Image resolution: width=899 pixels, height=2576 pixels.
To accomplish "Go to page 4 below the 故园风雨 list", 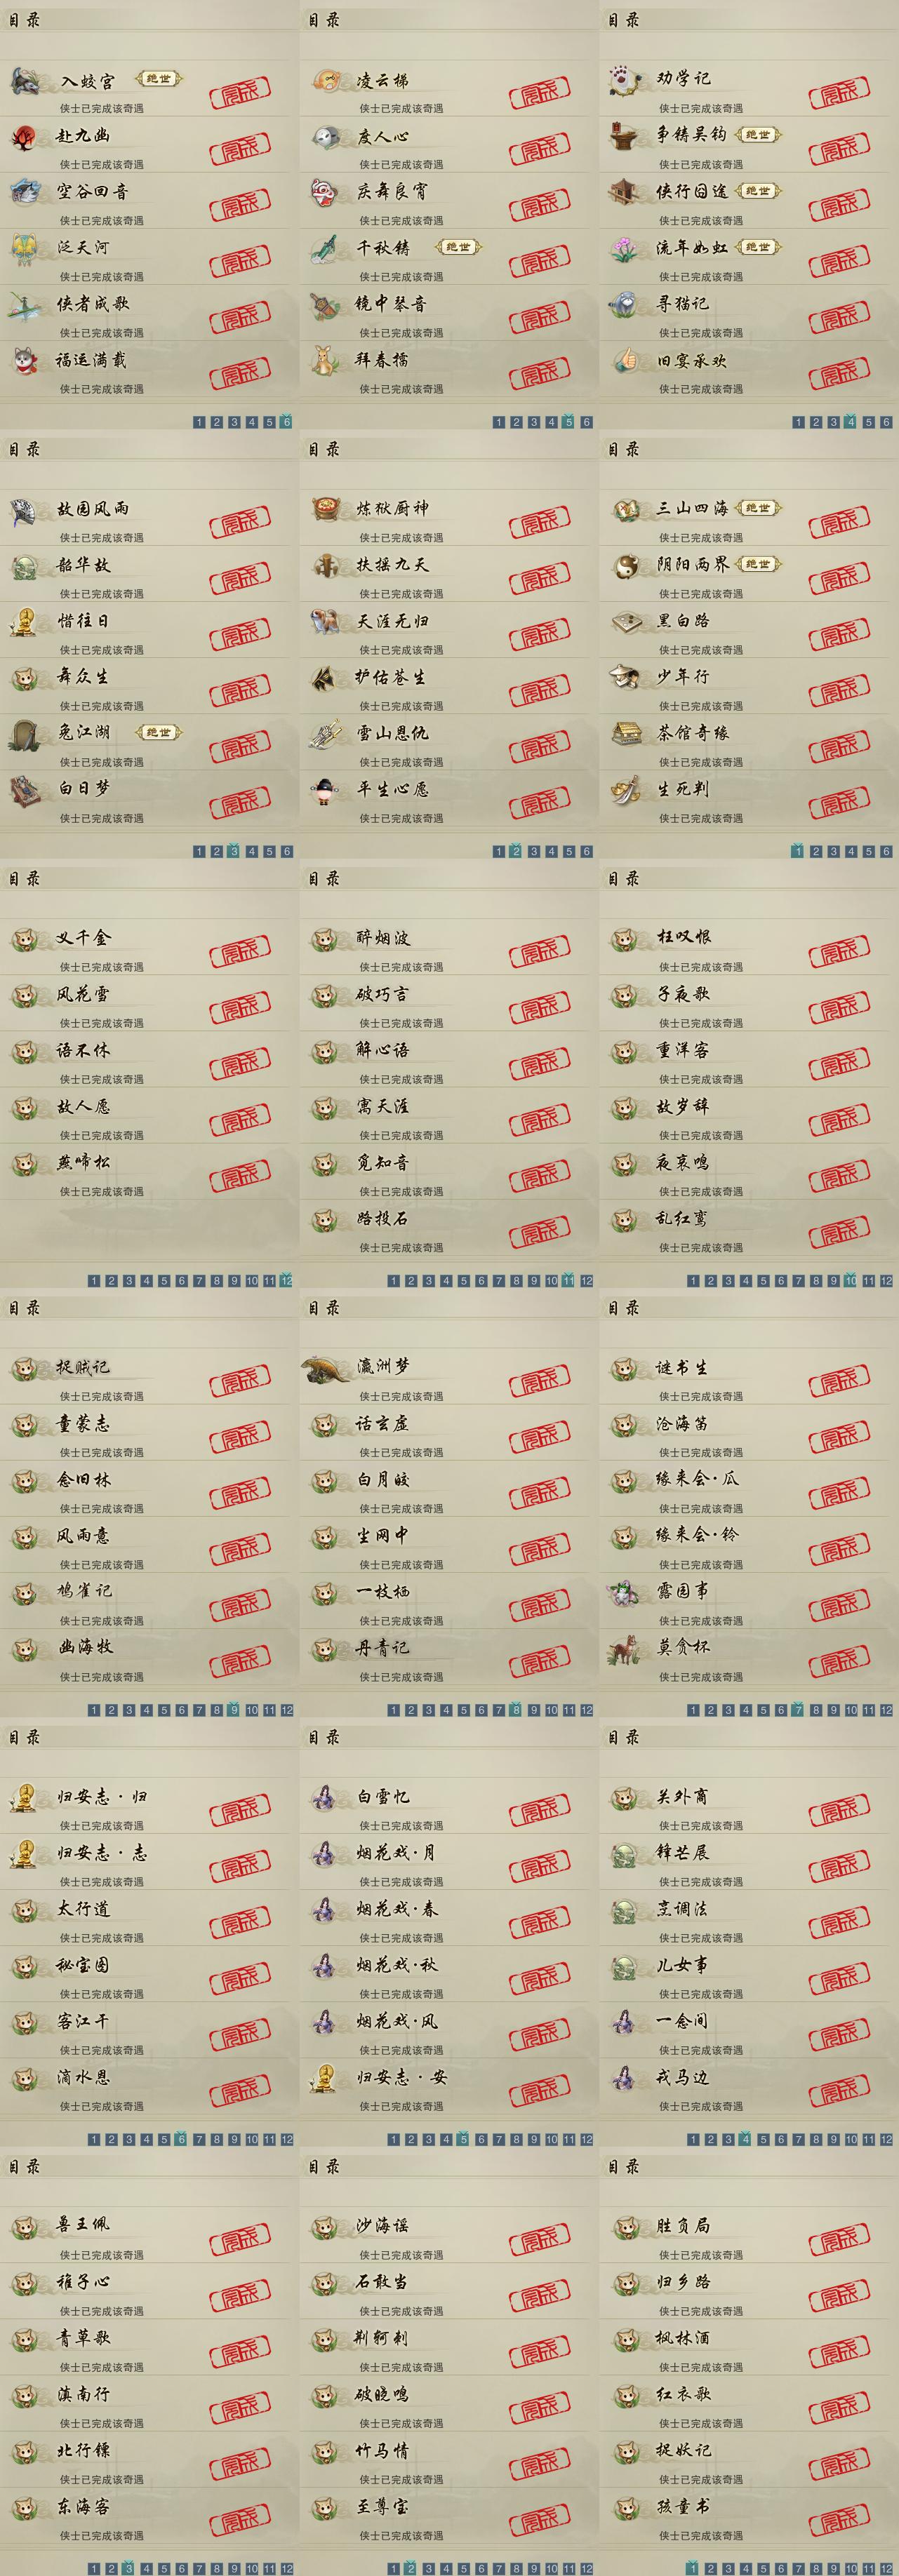I will (x=251, y=852).
